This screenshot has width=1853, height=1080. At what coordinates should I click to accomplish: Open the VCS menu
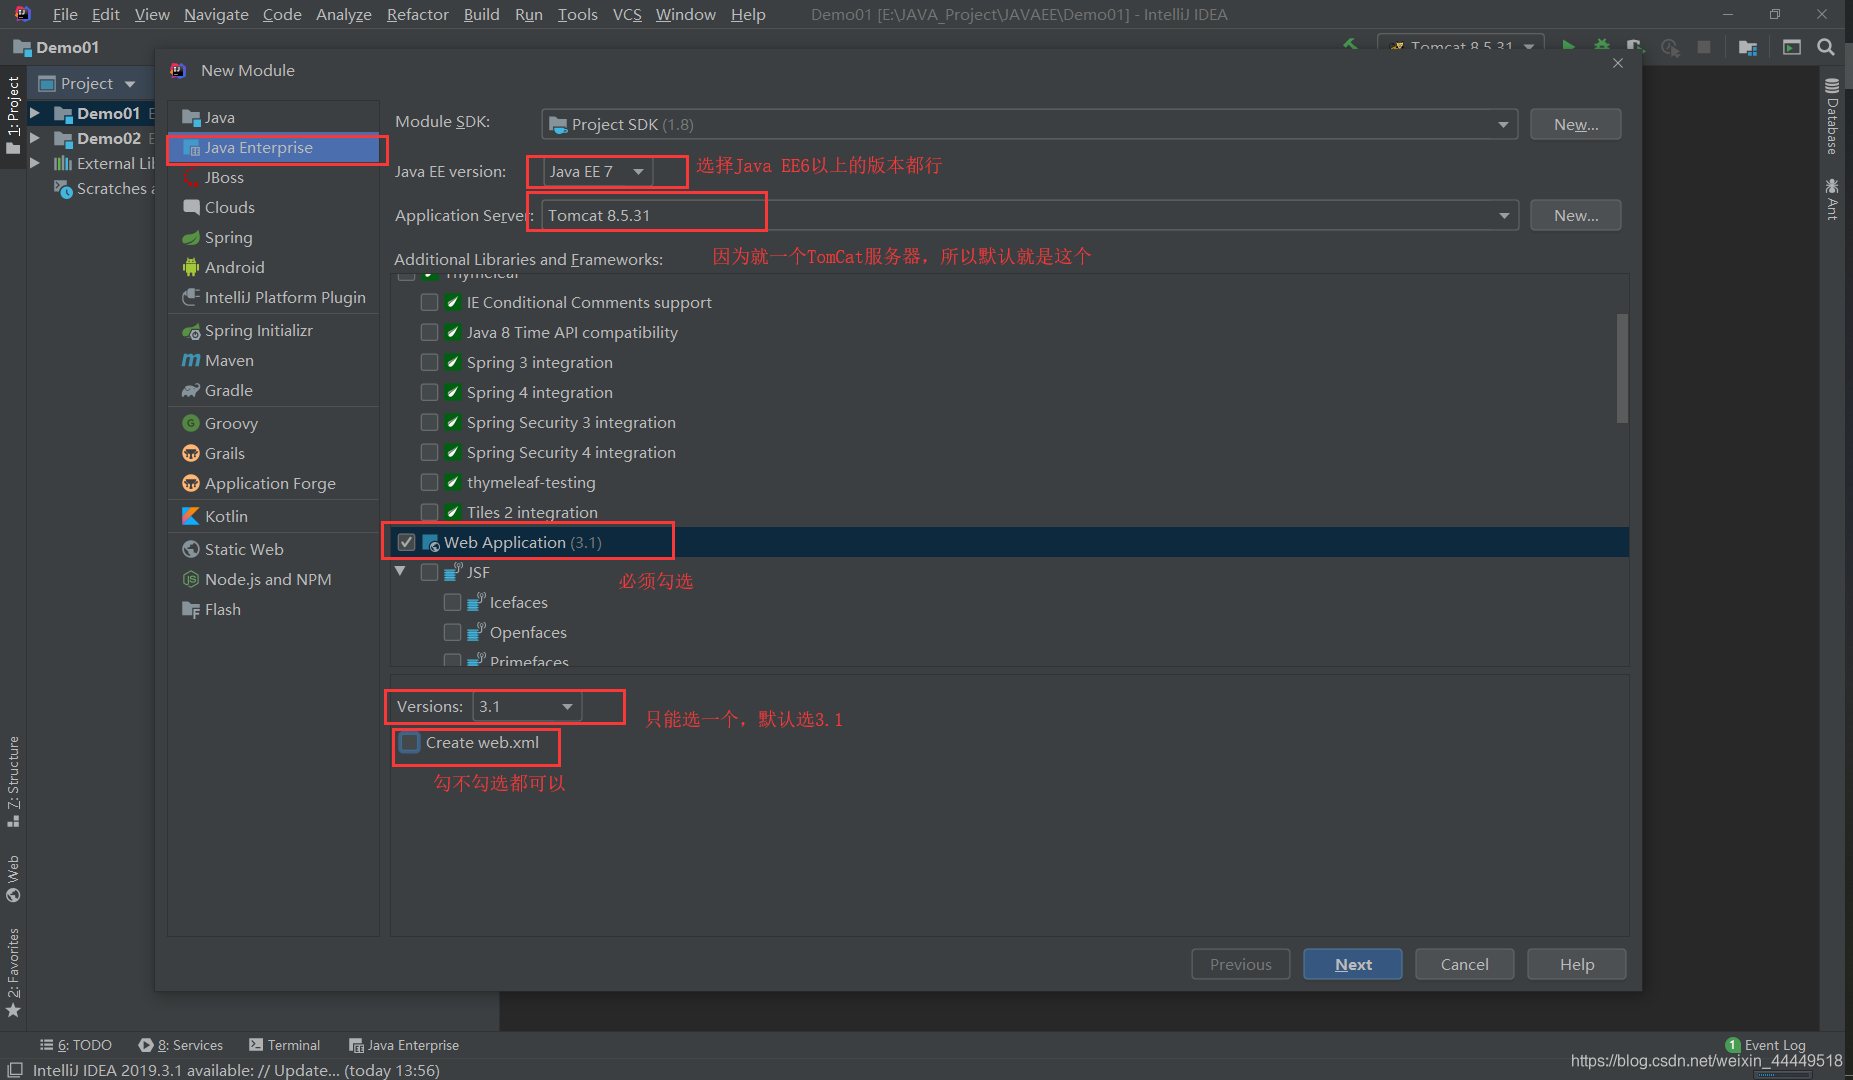click(627, 14)
